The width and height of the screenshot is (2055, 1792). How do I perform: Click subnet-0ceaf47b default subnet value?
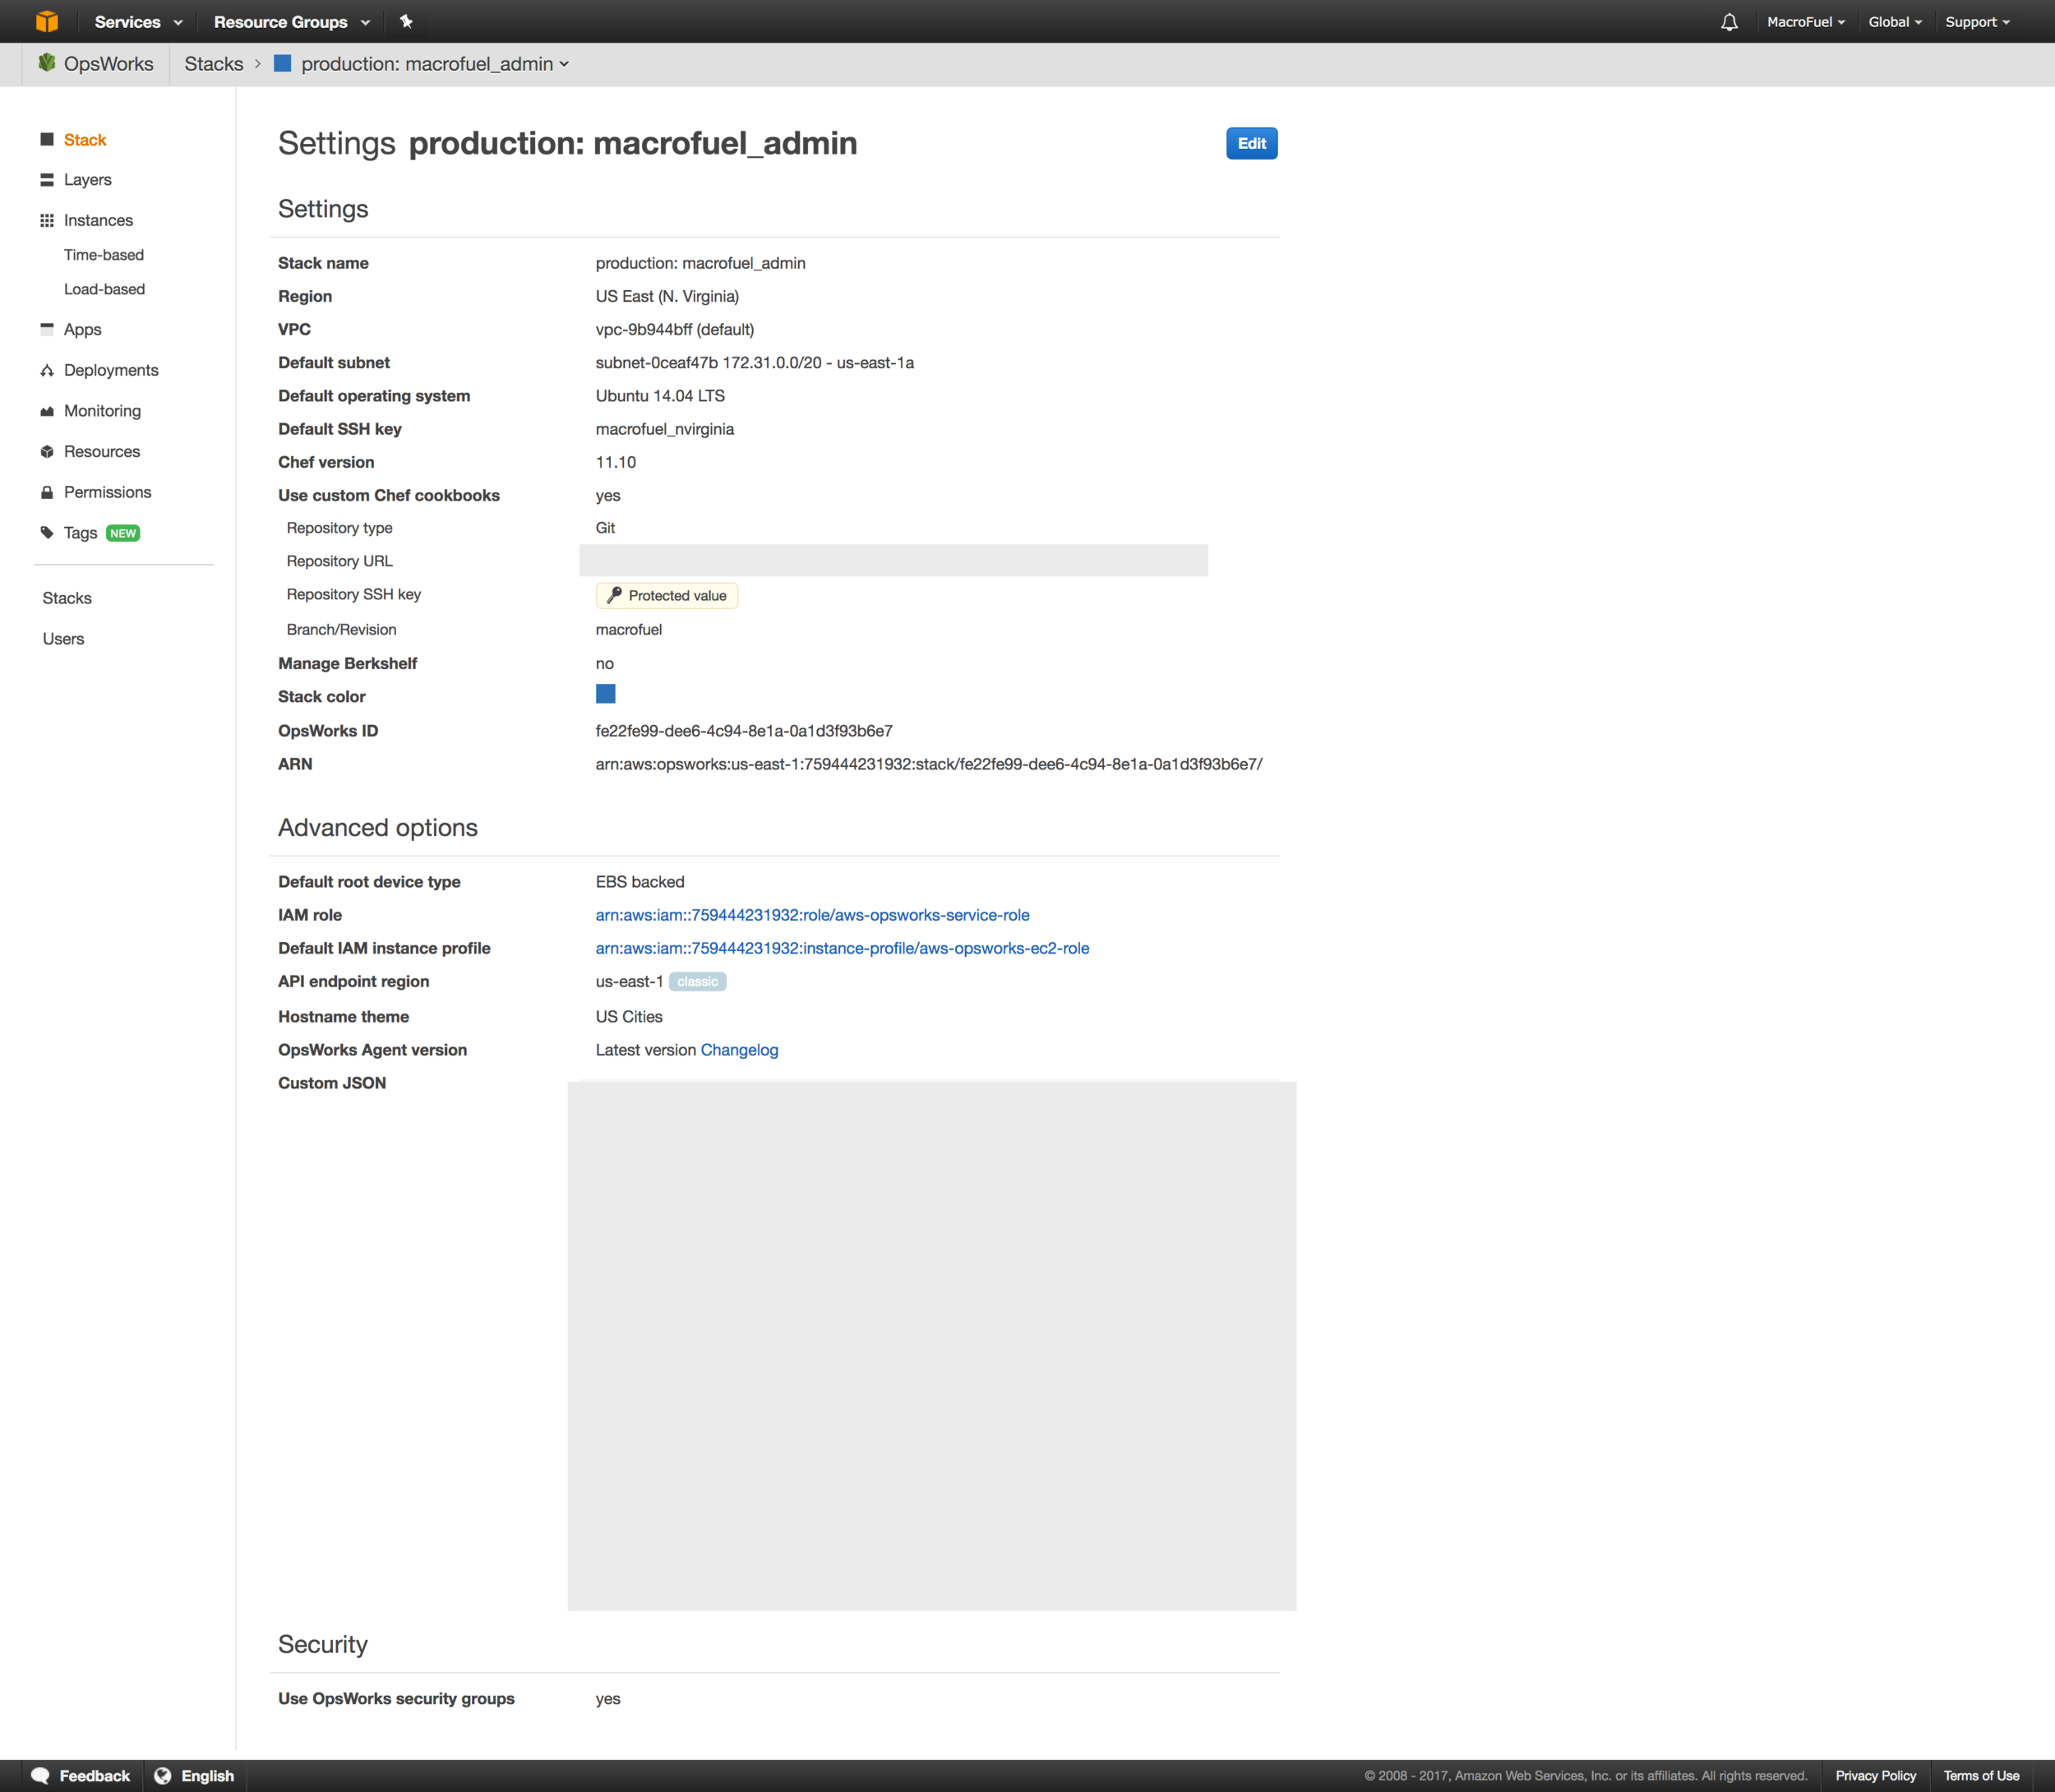pos(755,363)
